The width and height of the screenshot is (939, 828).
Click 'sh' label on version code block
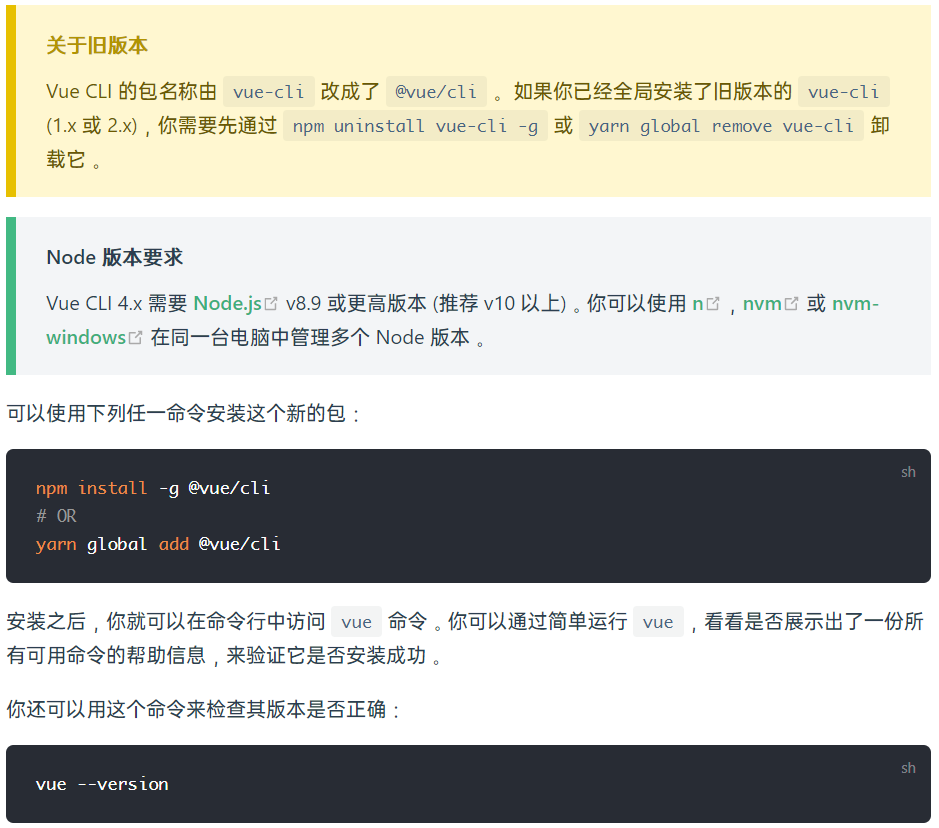point(908,768)
